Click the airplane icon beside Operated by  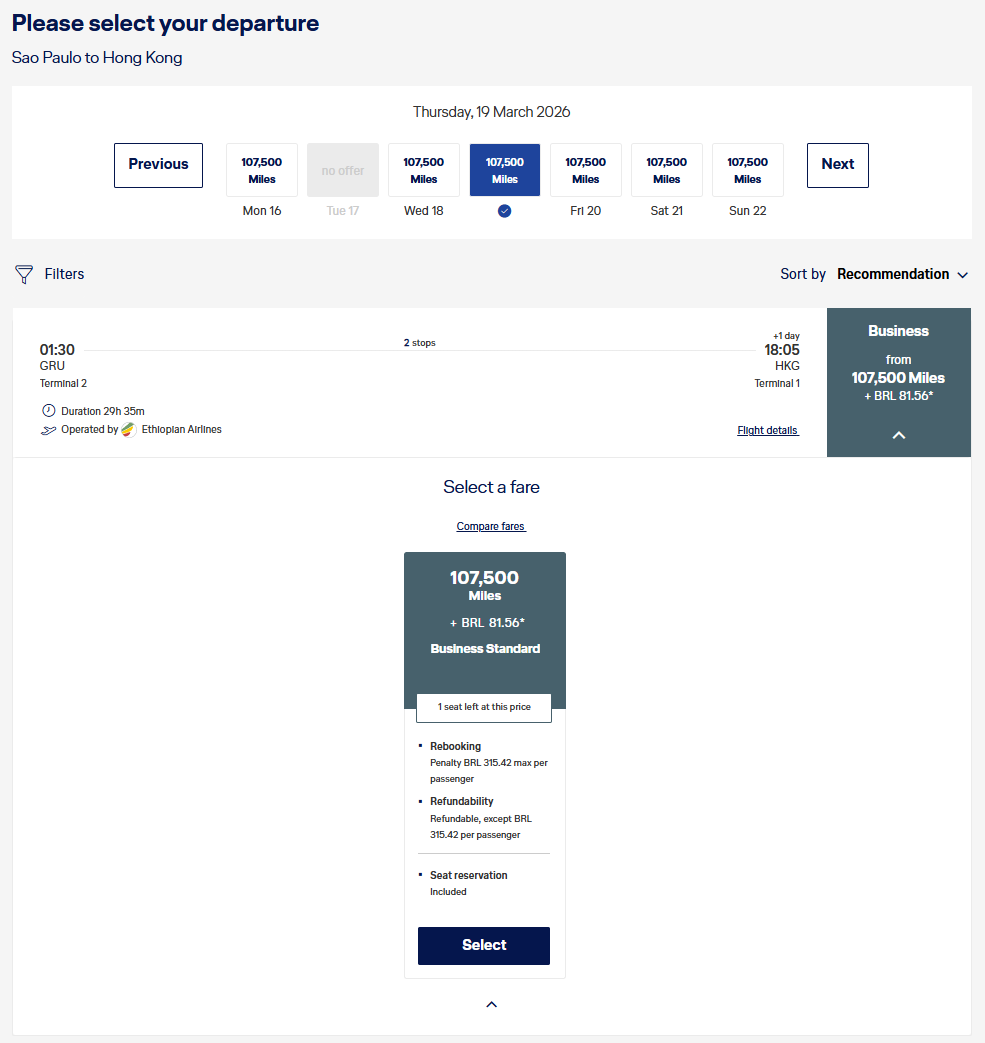48,430
